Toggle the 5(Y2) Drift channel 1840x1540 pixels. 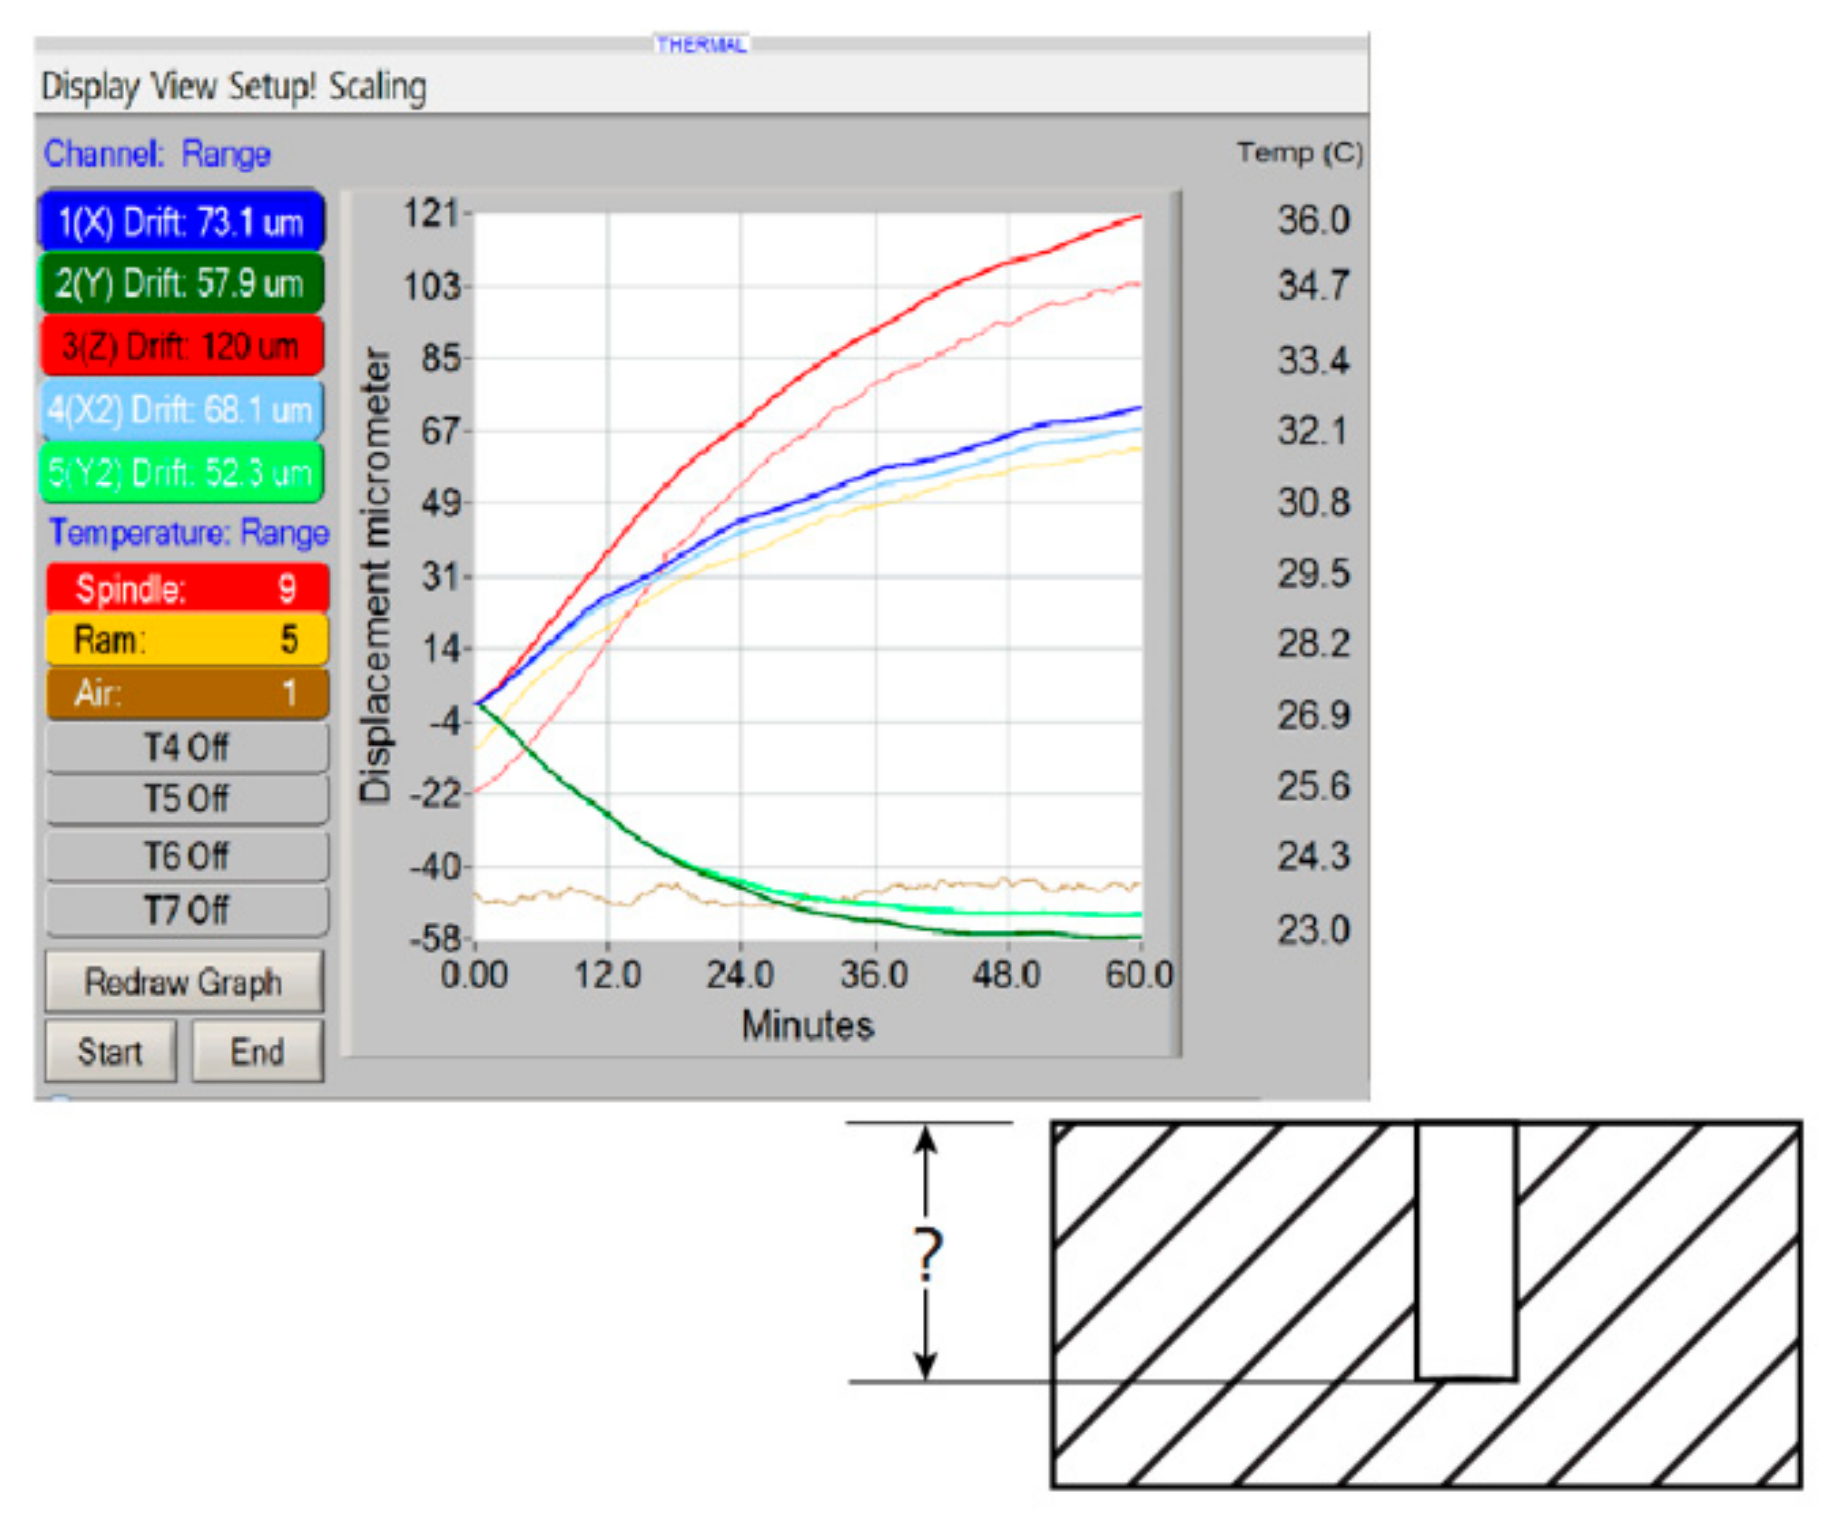coord(182,471)
